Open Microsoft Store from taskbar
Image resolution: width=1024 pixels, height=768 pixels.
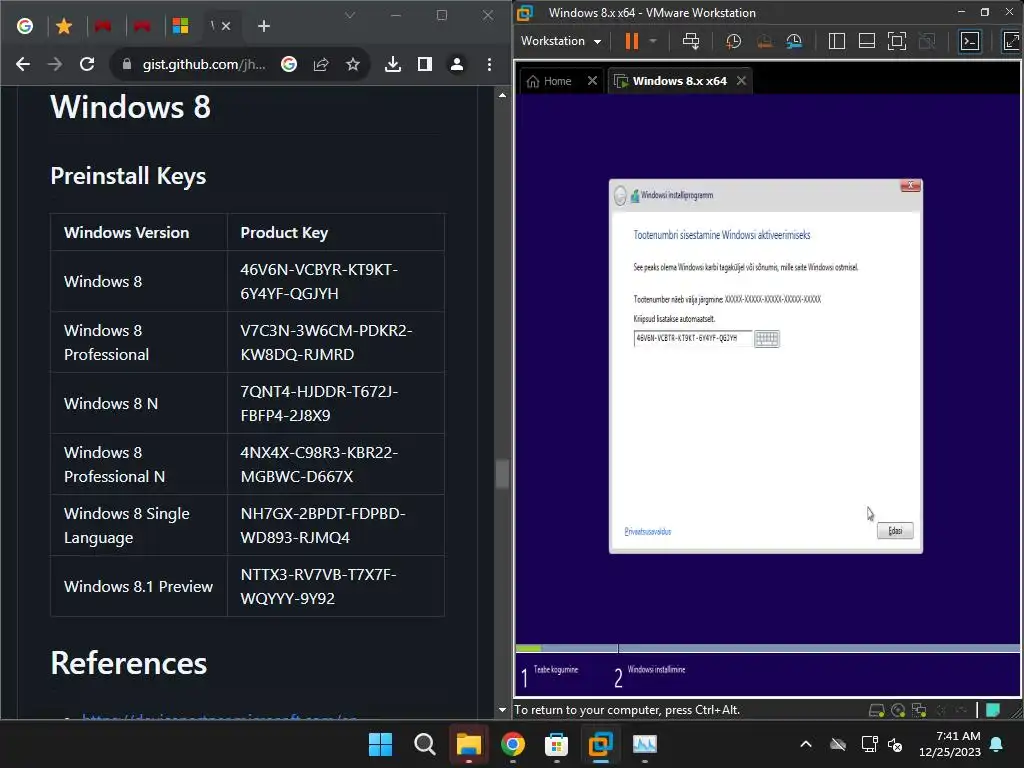[556, 744]
